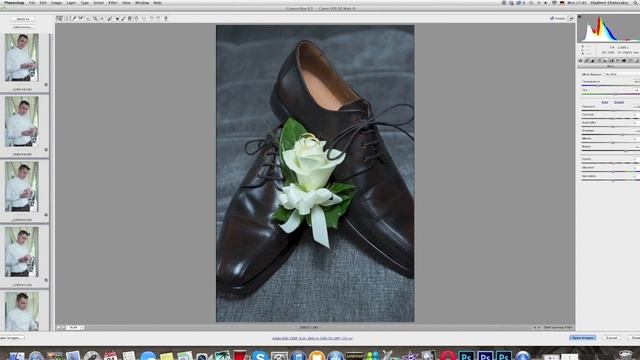Click the filmstrip vertical scrollbar
The height and width of the screenshot is (360, 640).
tap(51, 182)
